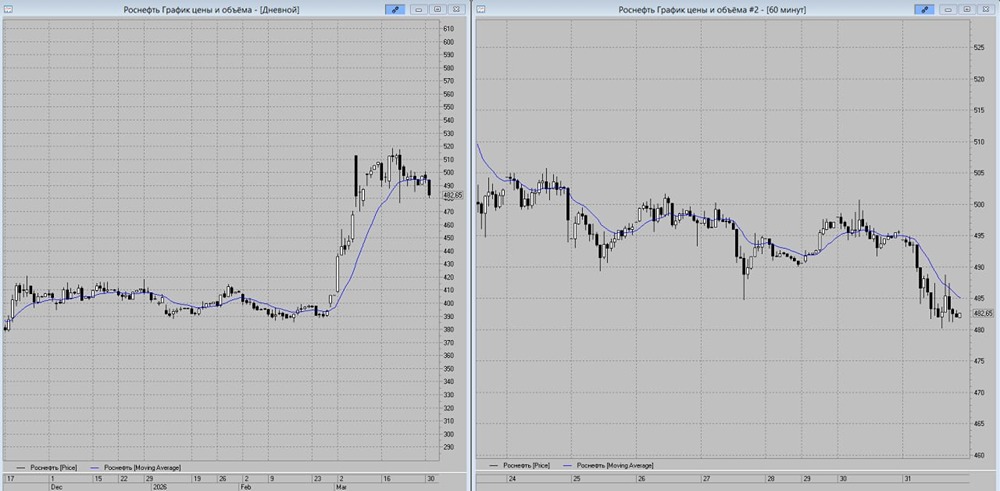Click date '31' on the 60-minute time axis
Viewport: 1000px width, 491px height.
click(908, 478)
